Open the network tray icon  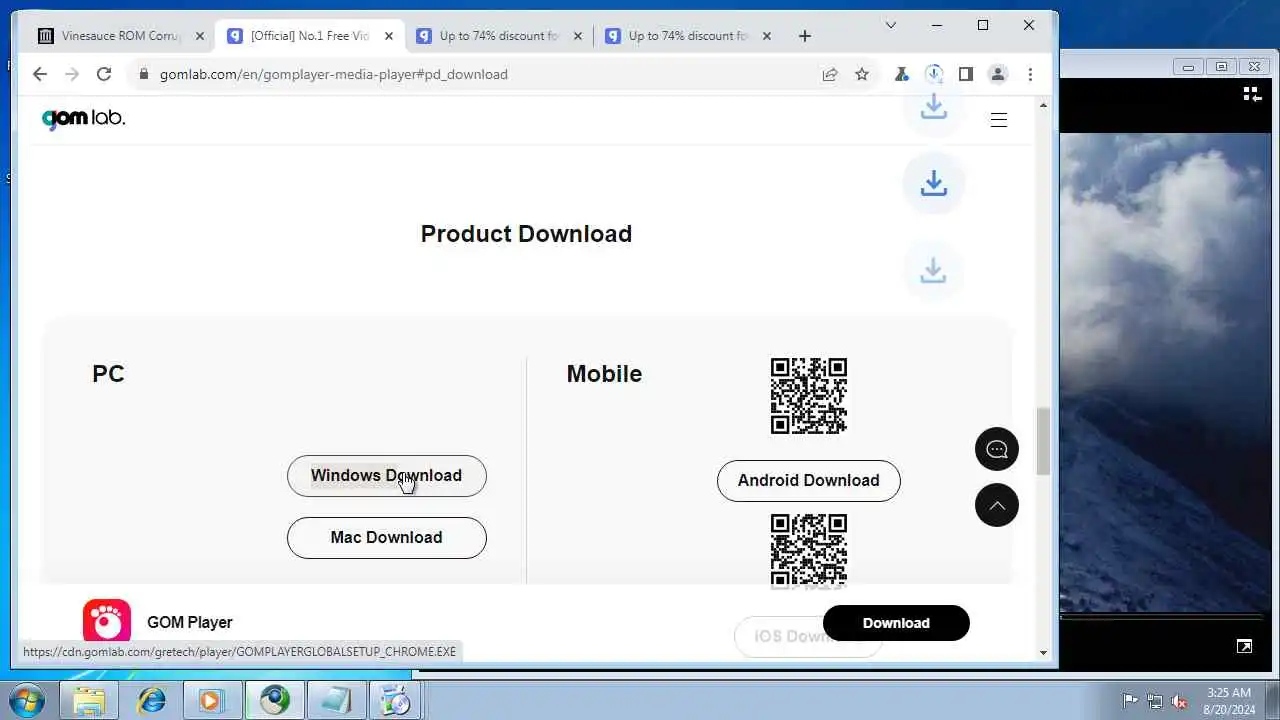[1155, 701]
